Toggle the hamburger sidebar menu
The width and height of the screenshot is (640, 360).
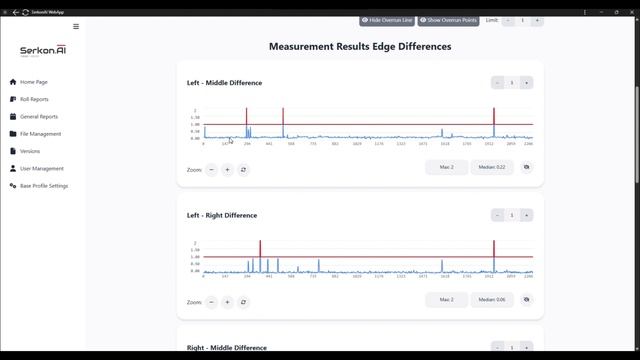point(76,27)
